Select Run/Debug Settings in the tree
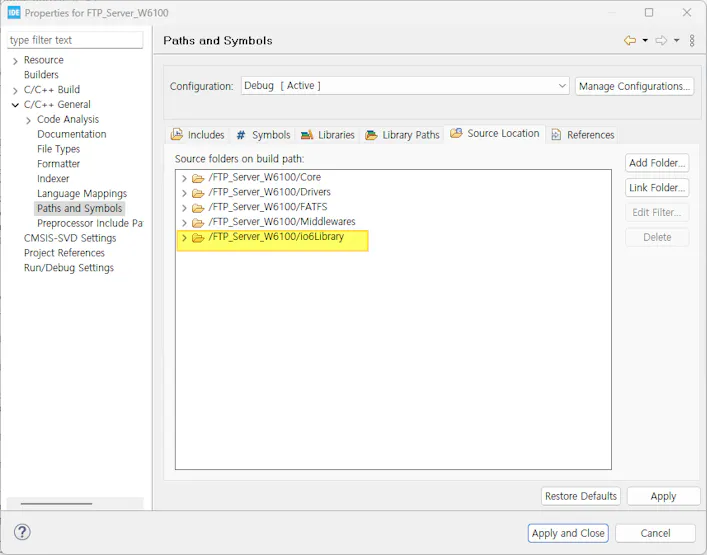 pyautogui.click(x=69, y=268)
